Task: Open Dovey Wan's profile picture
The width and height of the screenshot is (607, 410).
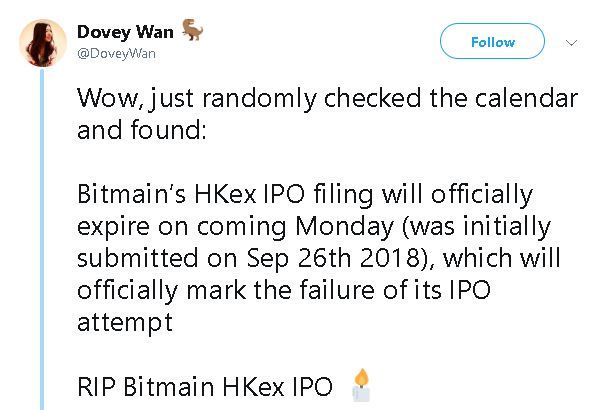Action: point(40,43)
